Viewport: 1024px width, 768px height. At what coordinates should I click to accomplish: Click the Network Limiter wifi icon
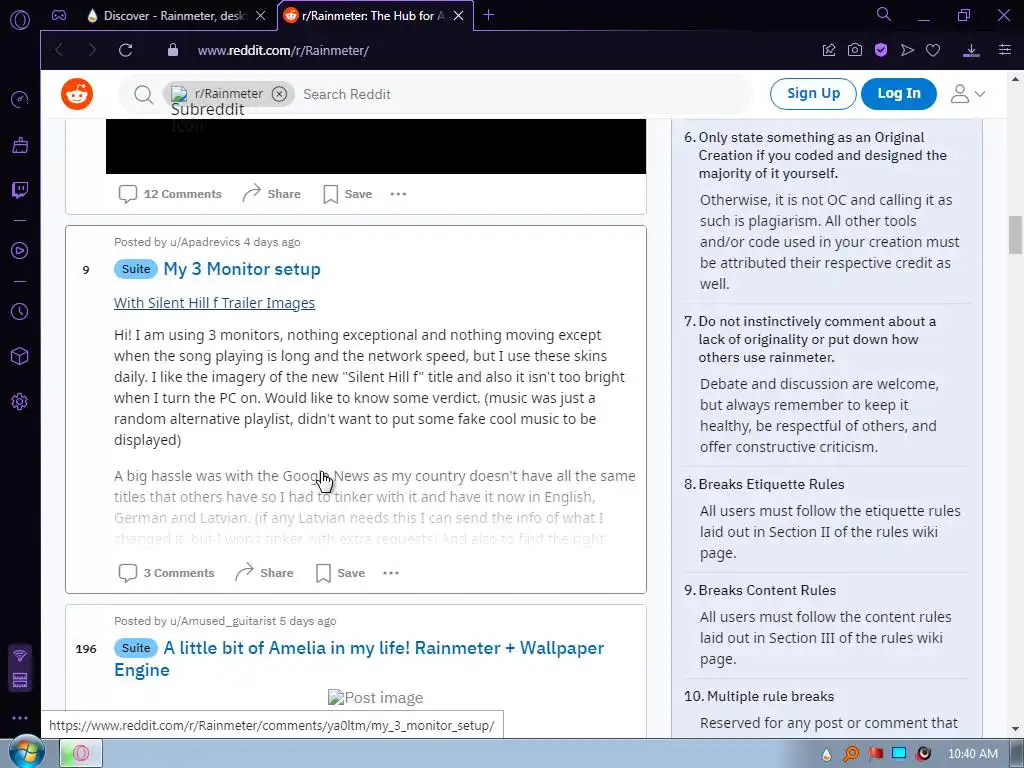[x=20, y=655]
